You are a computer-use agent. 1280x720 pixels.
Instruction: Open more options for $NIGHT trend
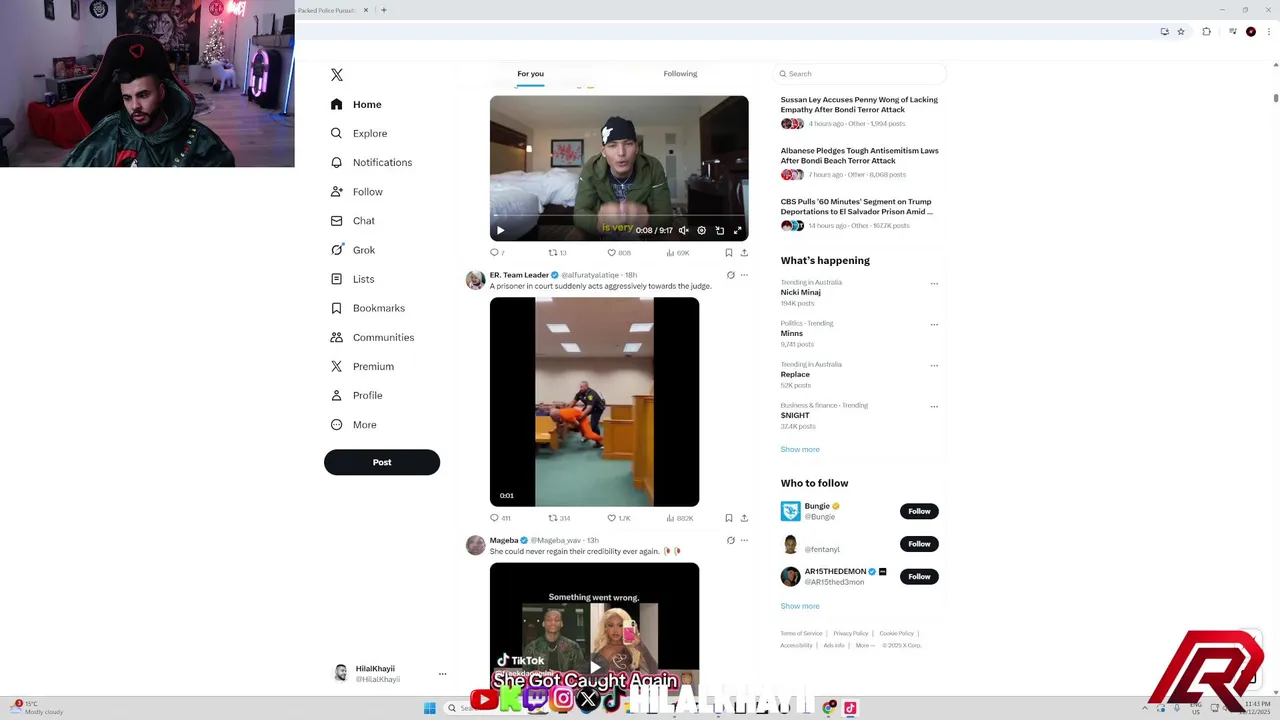pyautogui.click(x=934, y=406)
